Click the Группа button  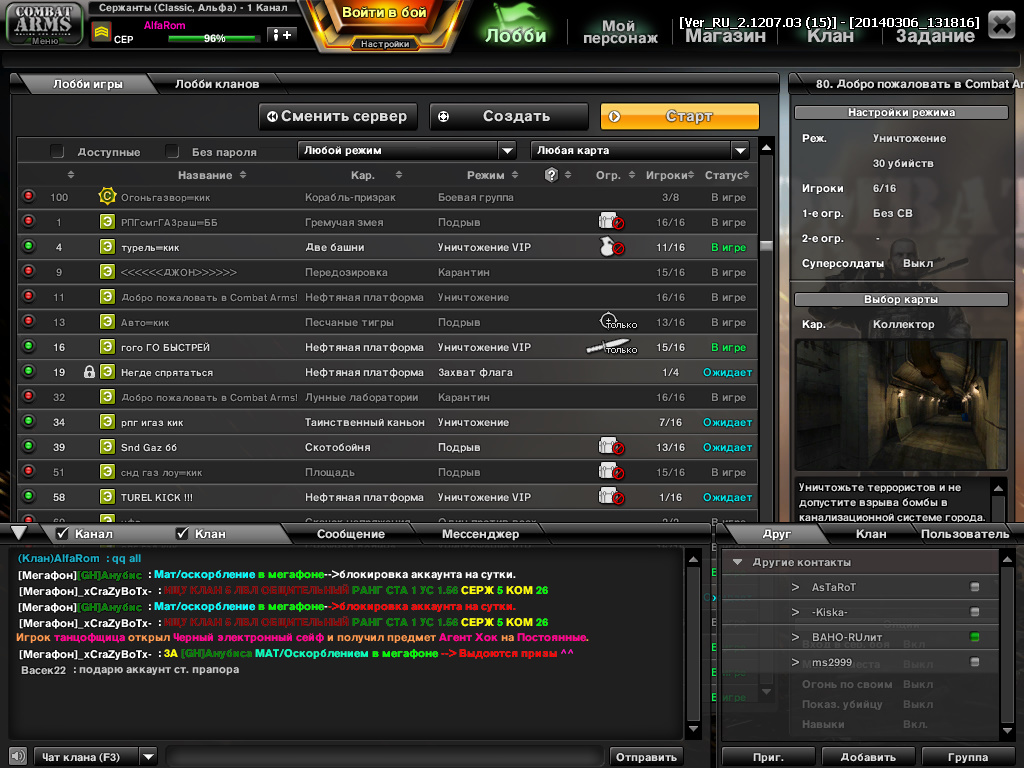(x=967, y=757)
